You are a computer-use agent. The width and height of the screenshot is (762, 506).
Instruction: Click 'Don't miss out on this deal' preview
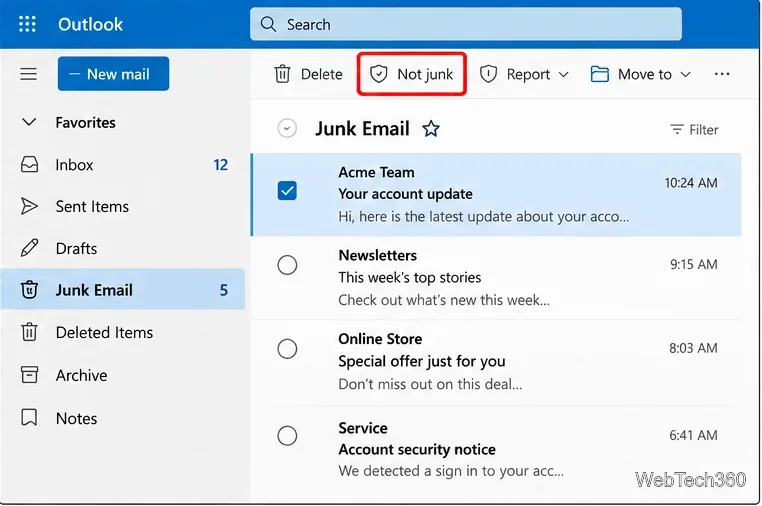430,384
